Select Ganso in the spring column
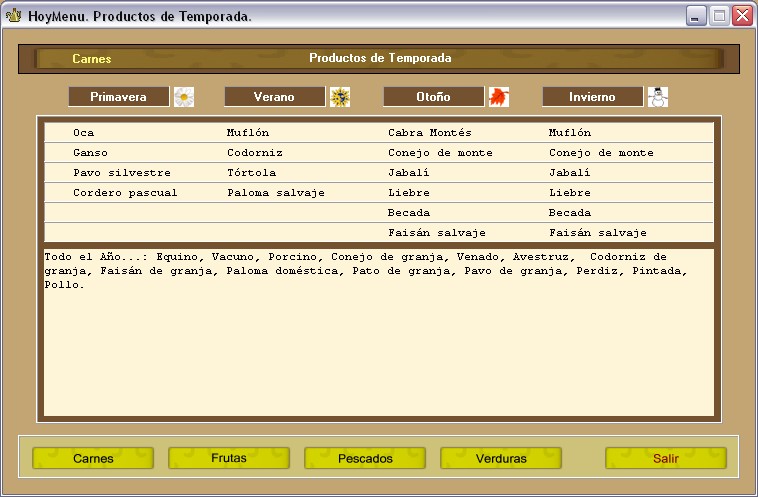 (x=90, y=153)
